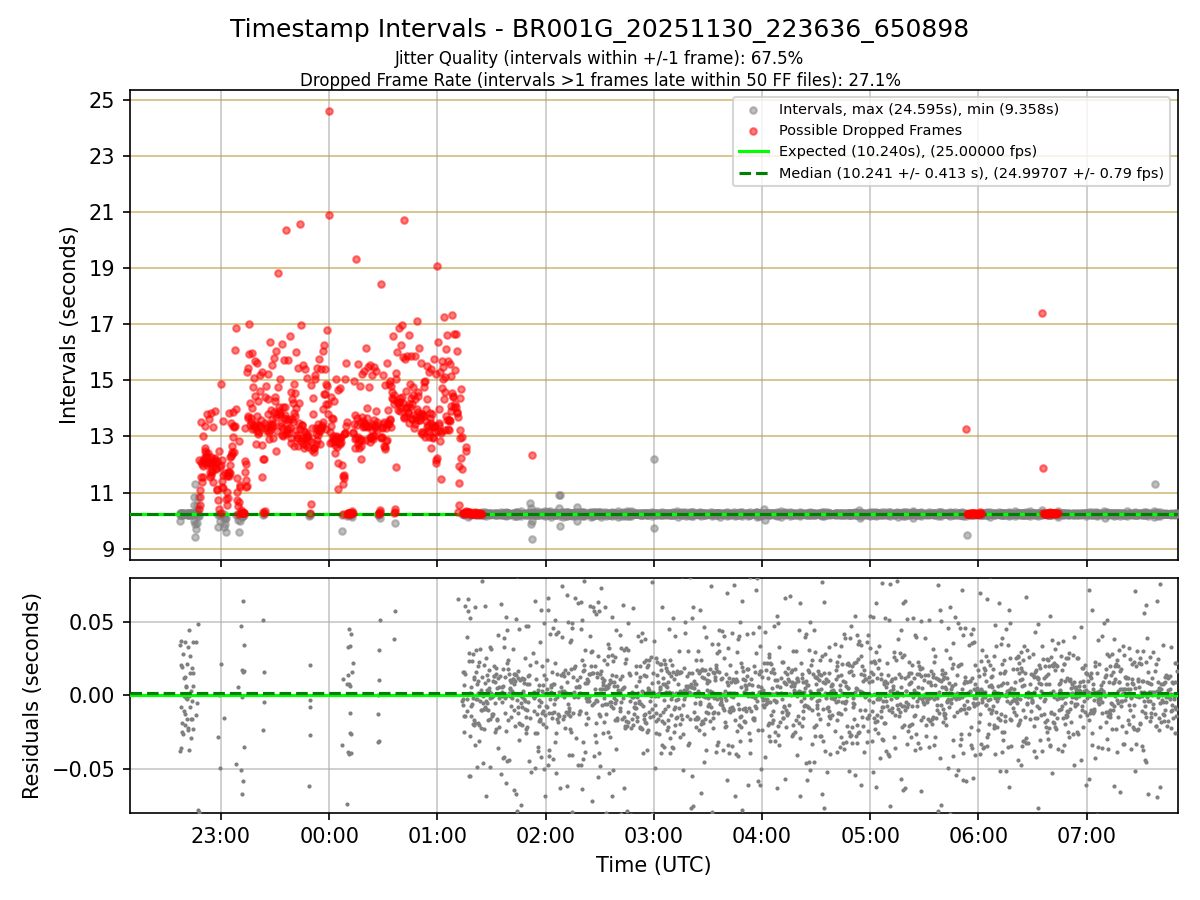The image size is (1200, 900).
Task: Click the highest red outlier point near 24.6 seconds
Action: click(329, 111)
